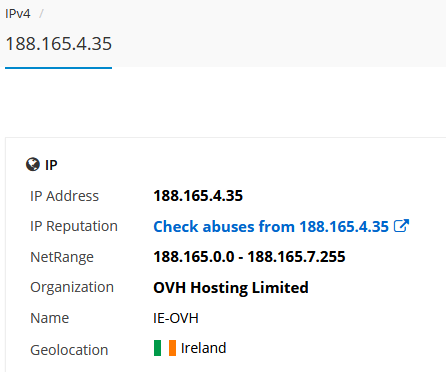Click the IP section heading text
446x372 pixels.
pyautogui.click(x=51, y=165)
